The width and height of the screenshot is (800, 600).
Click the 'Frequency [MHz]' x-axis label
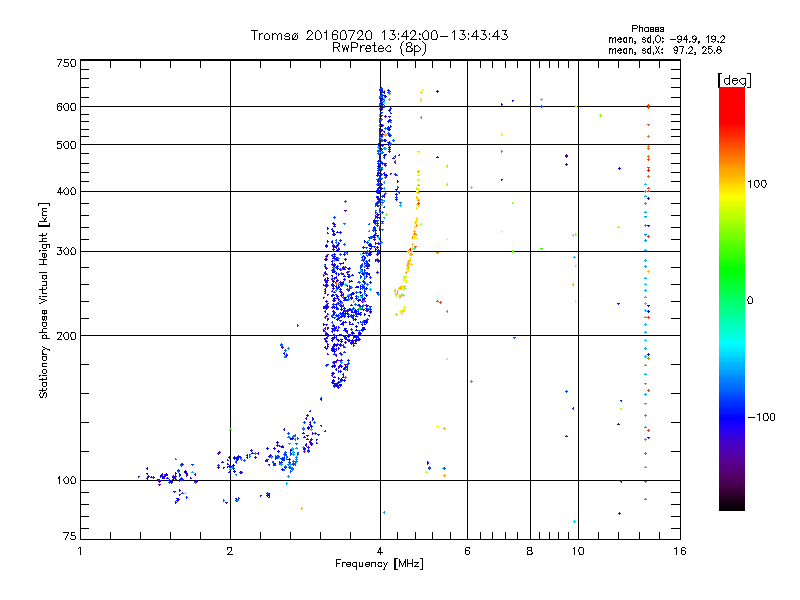click(379, 564)
